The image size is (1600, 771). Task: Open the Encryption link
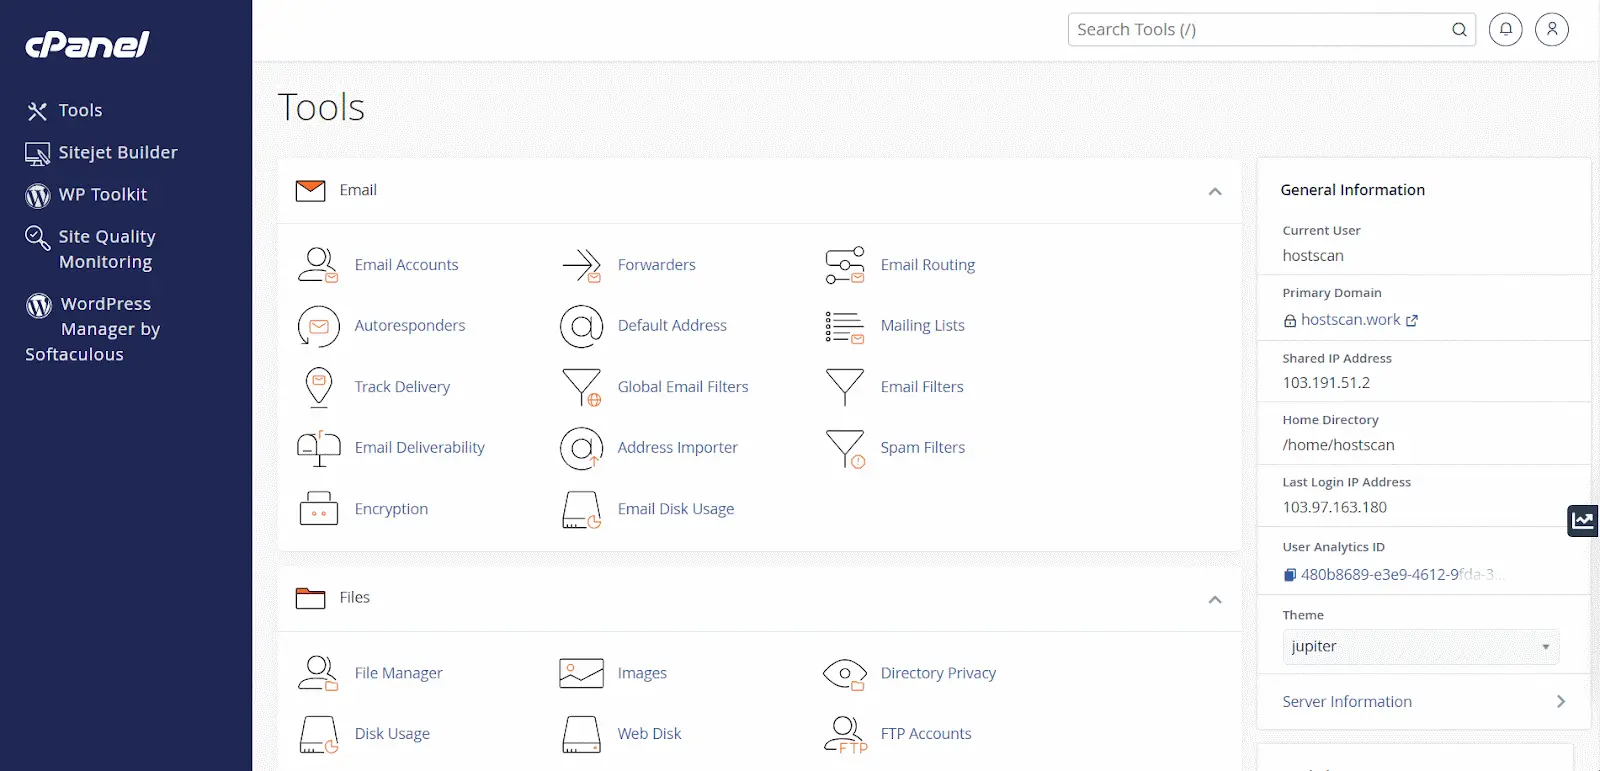tap(391, 509)
